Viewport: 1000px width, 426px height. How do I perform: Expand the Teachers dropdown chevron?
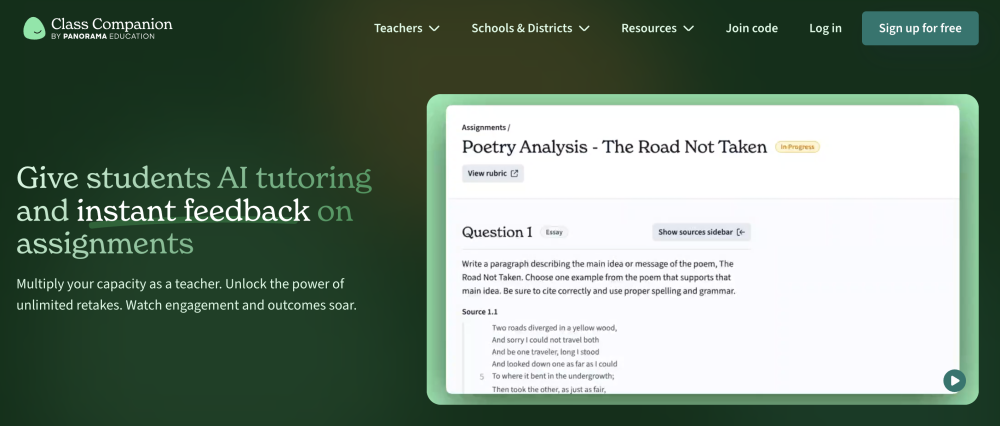[x=434, y=29]
